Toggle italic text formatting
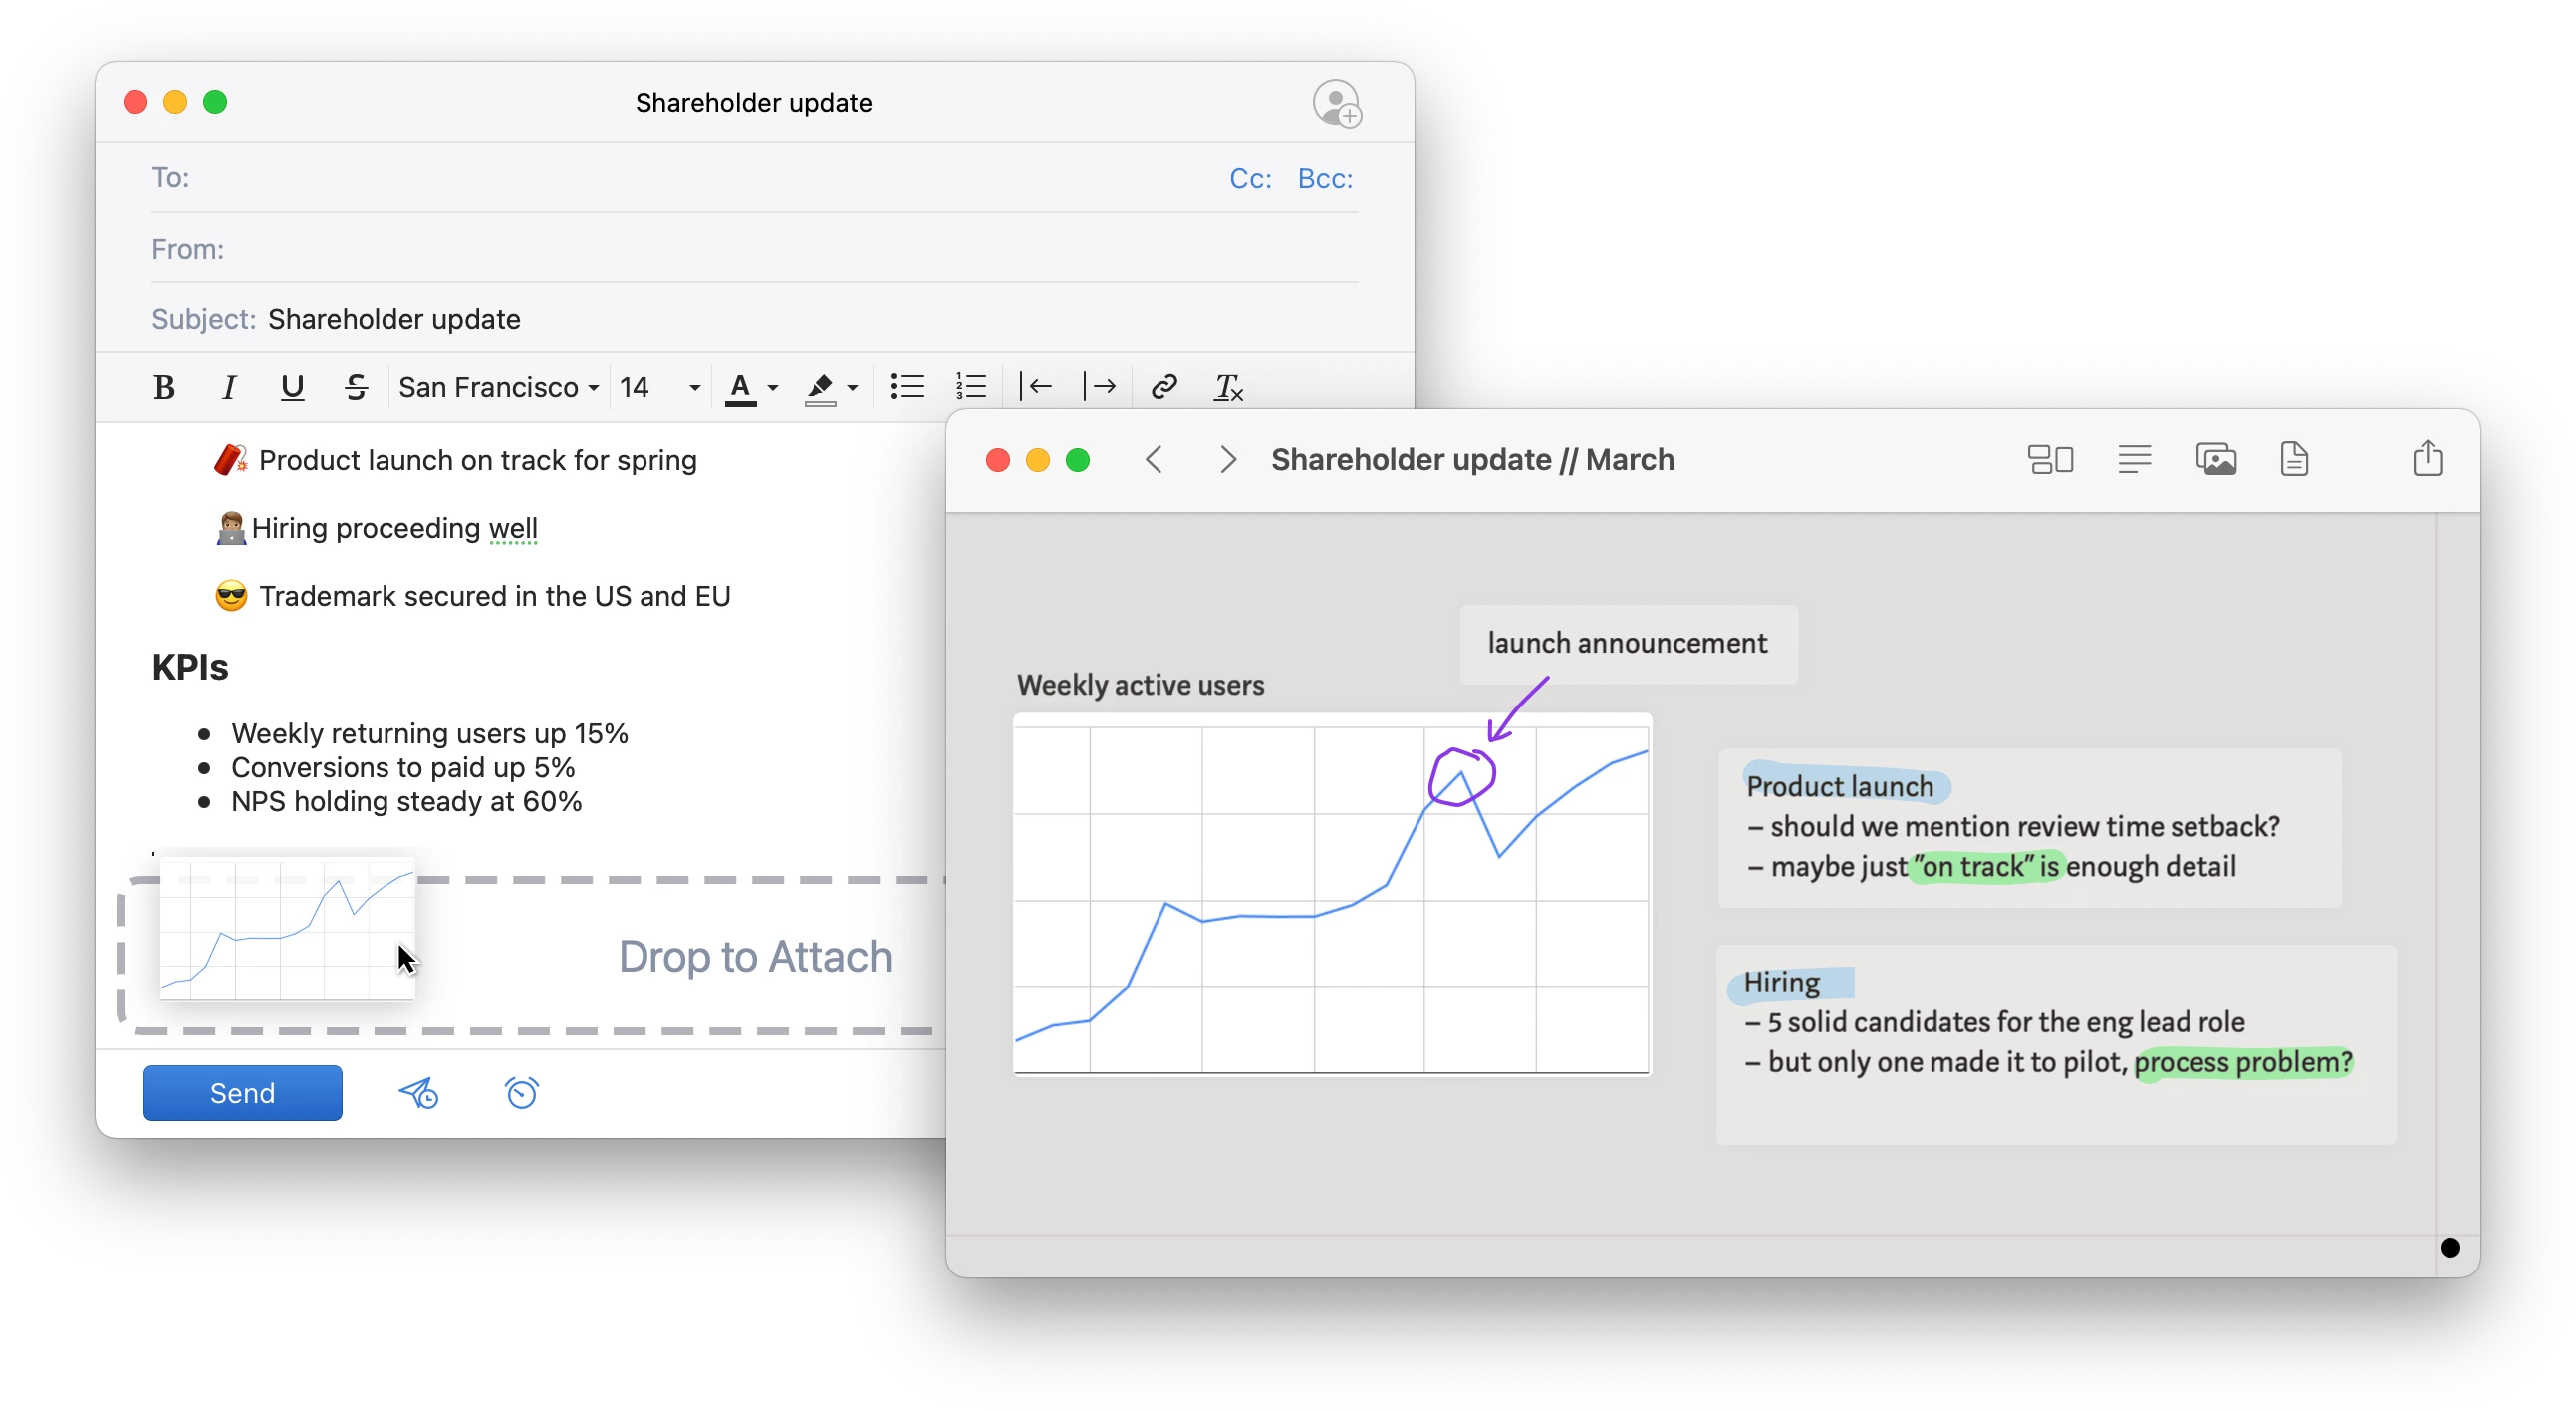The height and width of the screenshot is (1411, 2576). [229, 387]
